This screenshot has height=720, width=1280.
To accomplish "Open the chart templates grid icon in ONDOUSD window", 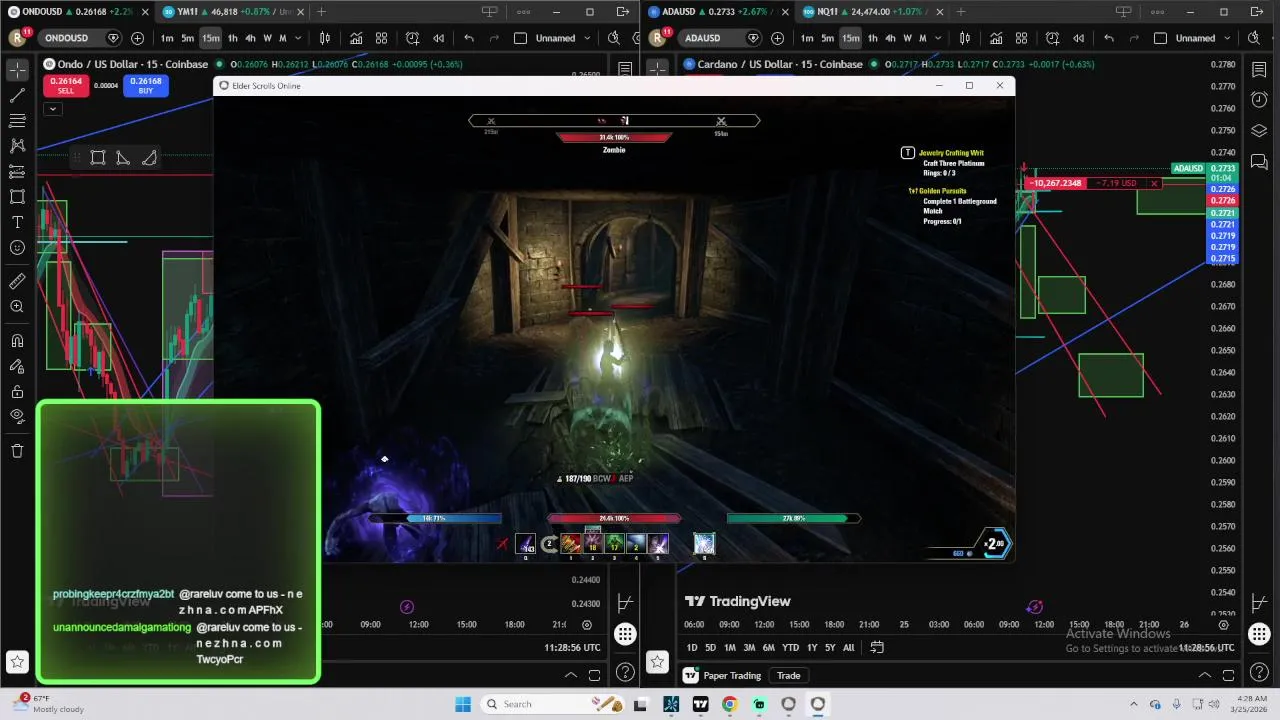I will 381,38.
